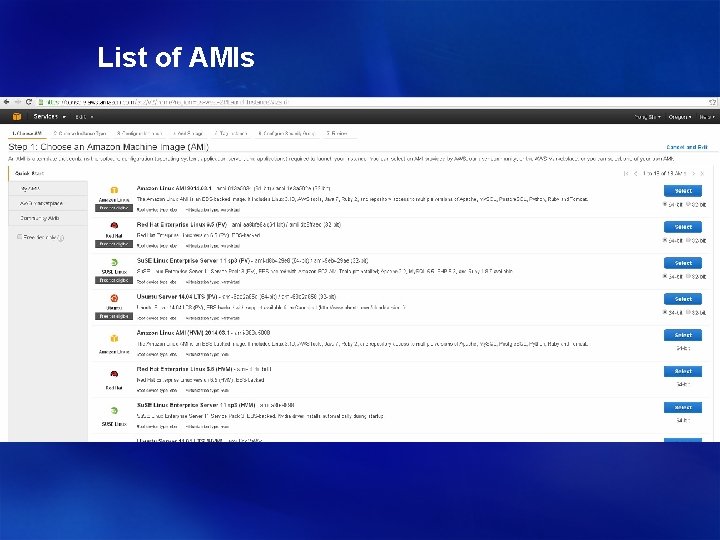The width and height of the screenshot is (720, 540).
Task: Open the My AMIs sidebar section
Action: point(48,188)
